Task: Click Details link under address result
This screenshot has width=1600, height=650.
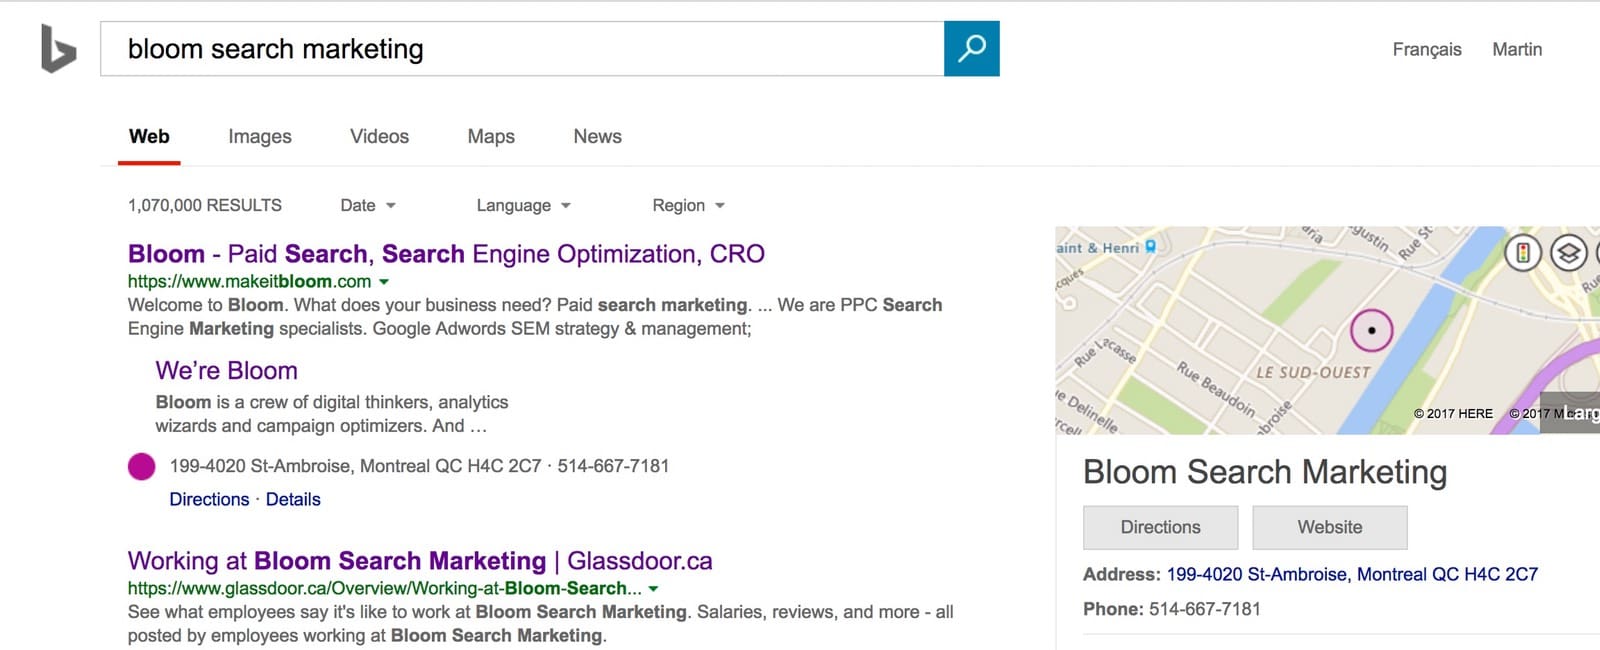Action: [x=293, y=499]
